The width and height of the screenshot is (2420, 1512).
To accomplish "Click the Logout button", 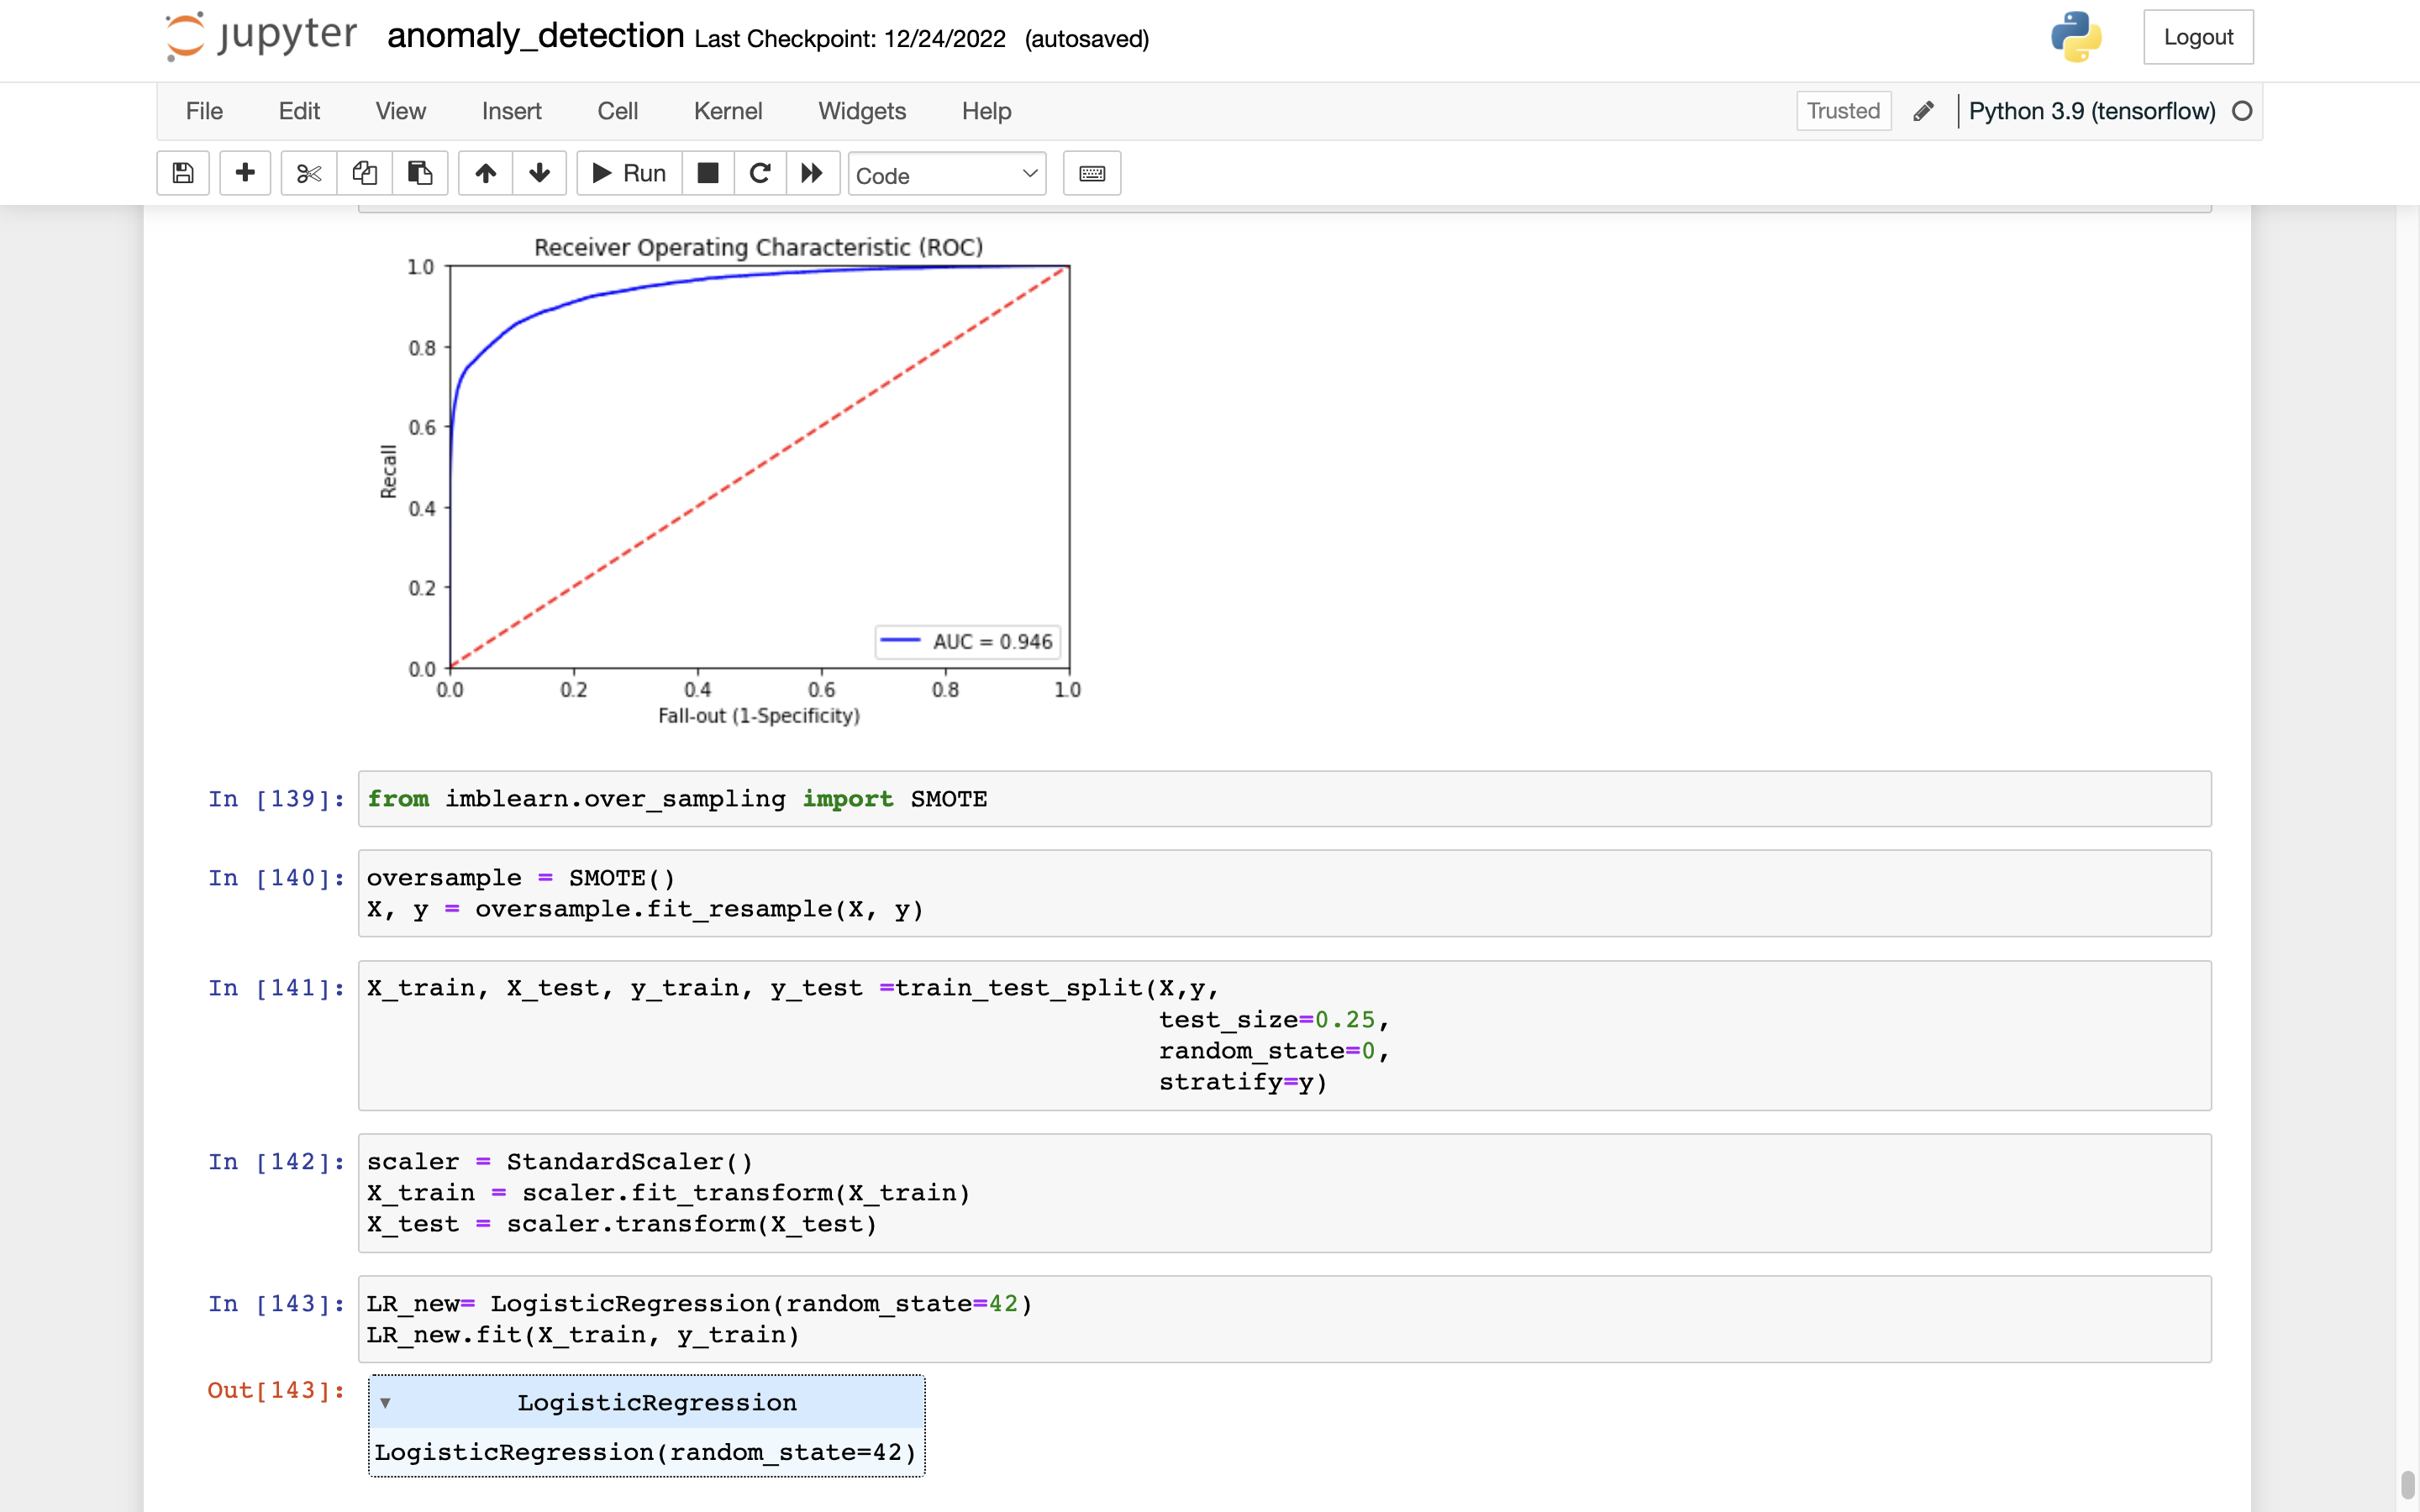I will 2197,37.
